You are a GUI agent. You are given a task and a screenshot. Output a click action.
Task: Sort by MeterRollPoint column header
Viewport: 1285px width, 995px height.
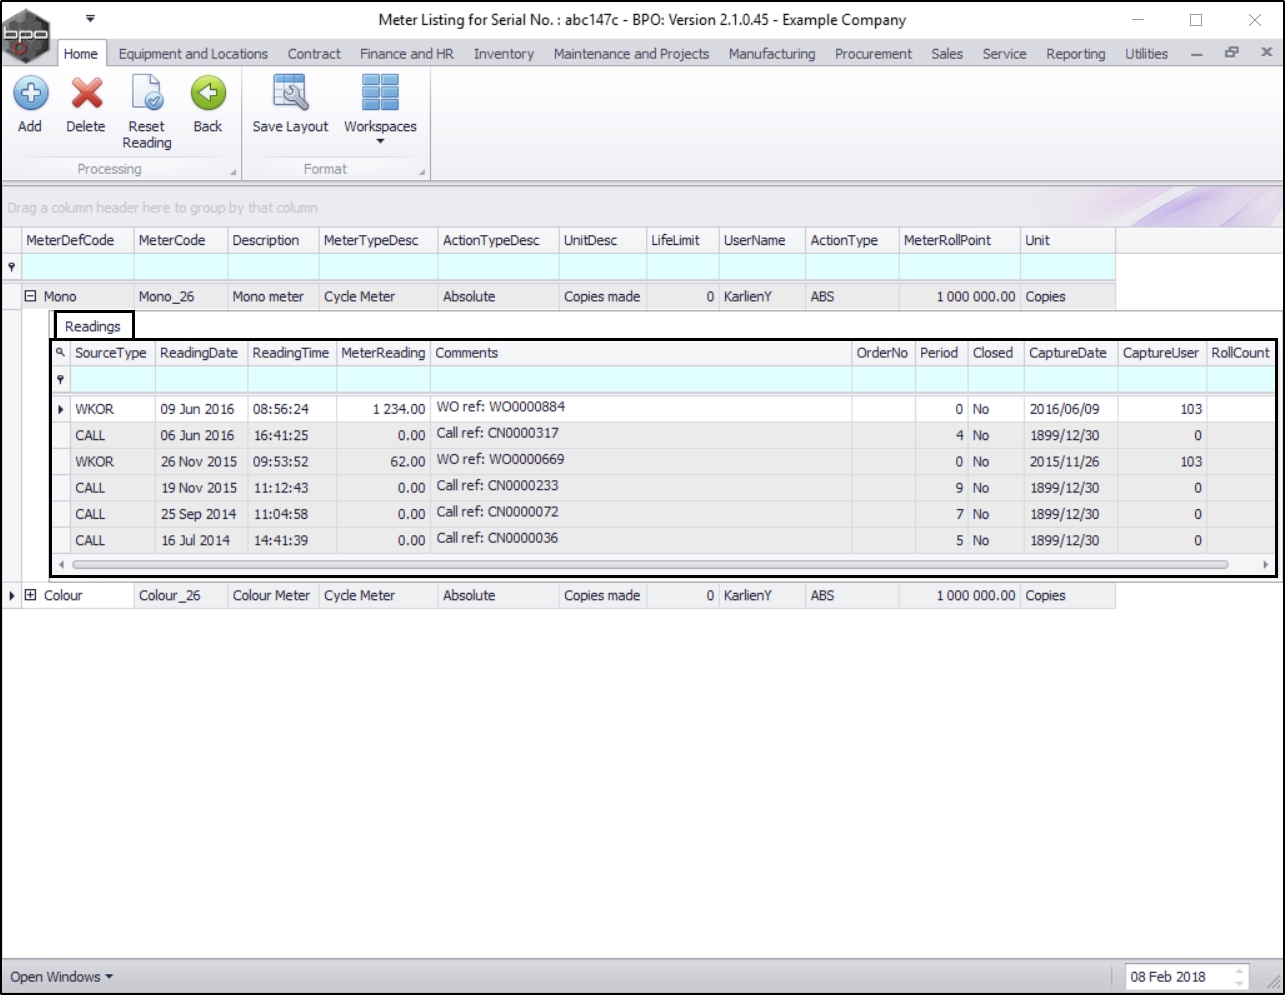960,240
